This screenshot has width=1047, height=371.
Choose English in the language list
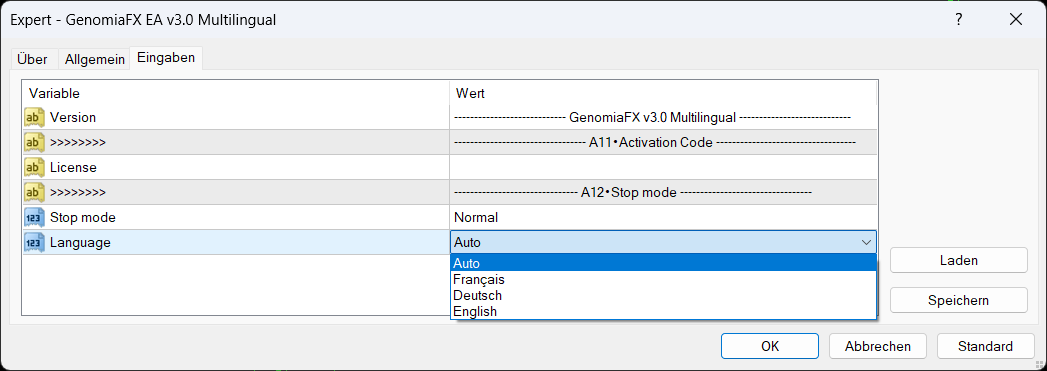coord(663,311)
